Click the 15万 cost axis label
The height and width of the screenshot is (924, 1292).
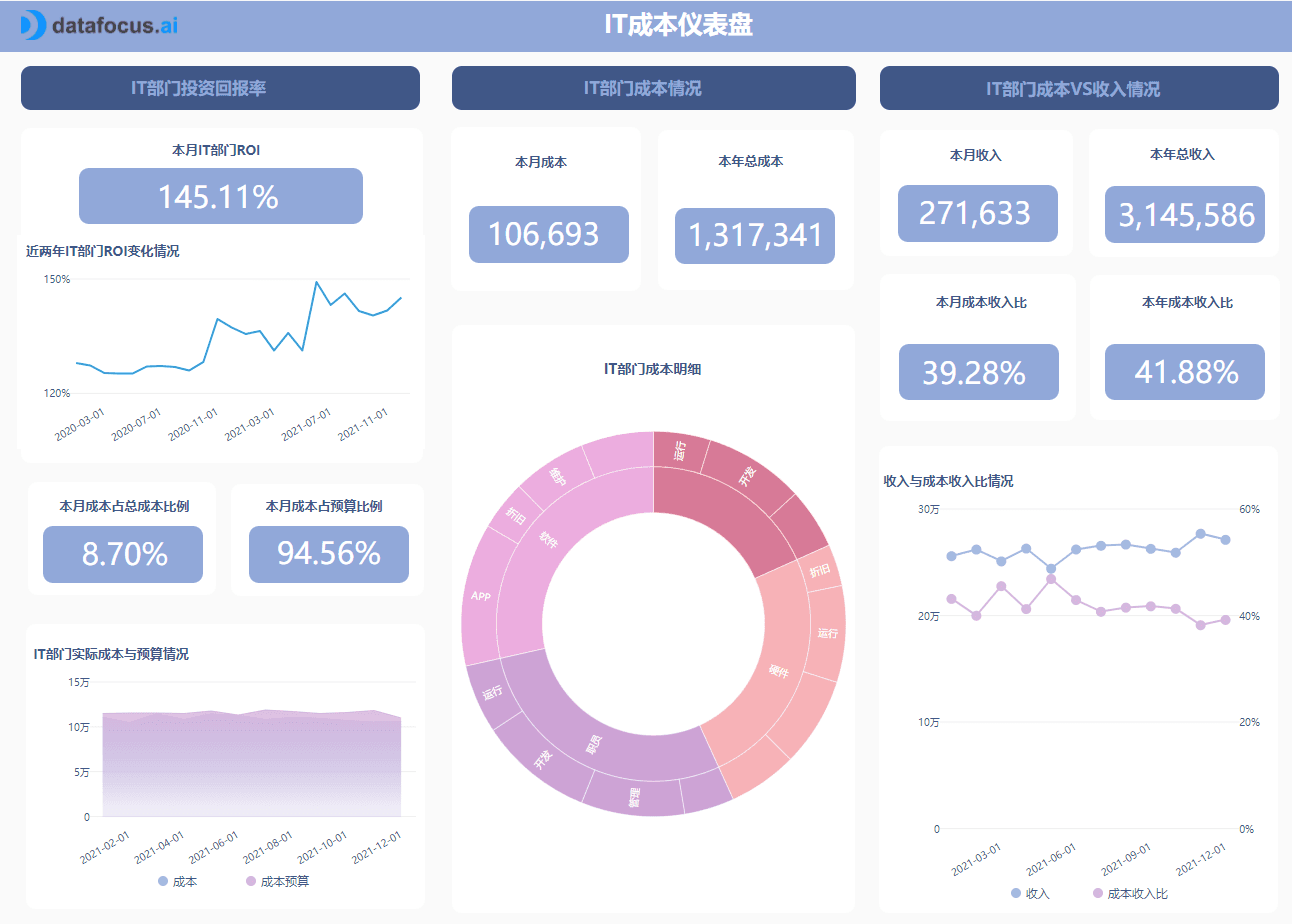(x=79, y=682)
